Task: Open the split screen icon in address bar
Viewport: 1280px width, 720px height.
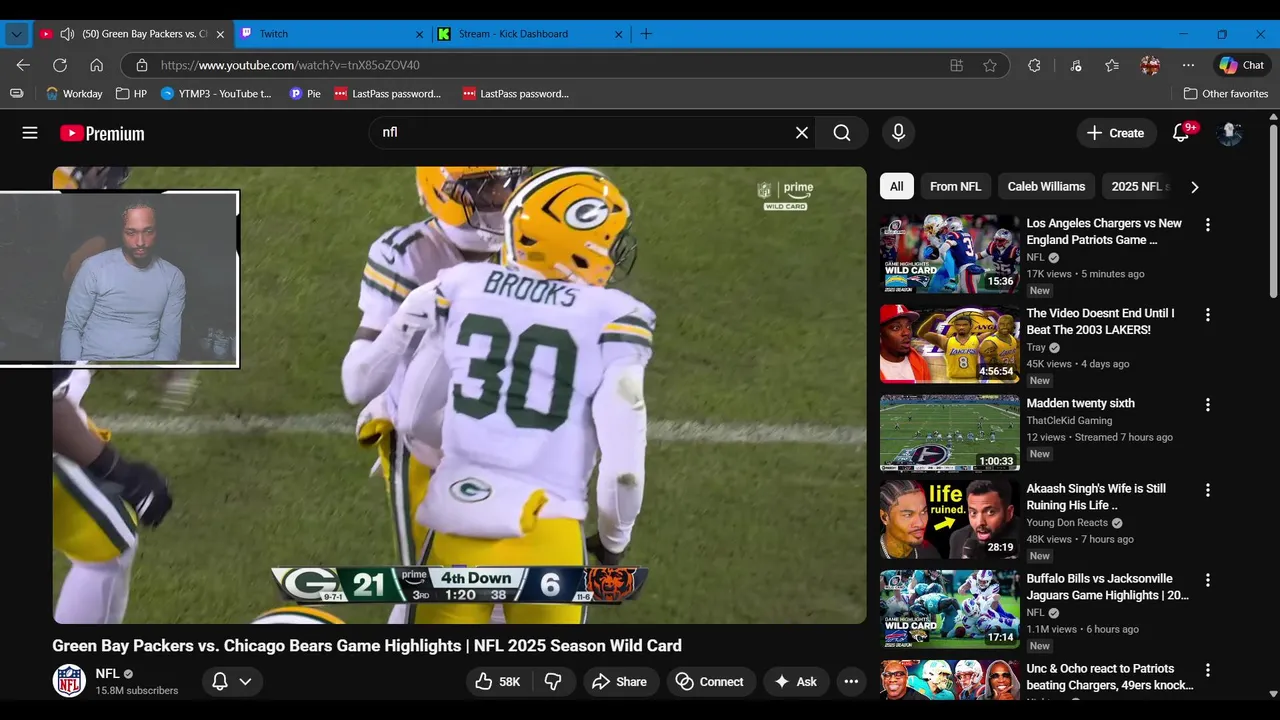Action: tap(957, 65)
